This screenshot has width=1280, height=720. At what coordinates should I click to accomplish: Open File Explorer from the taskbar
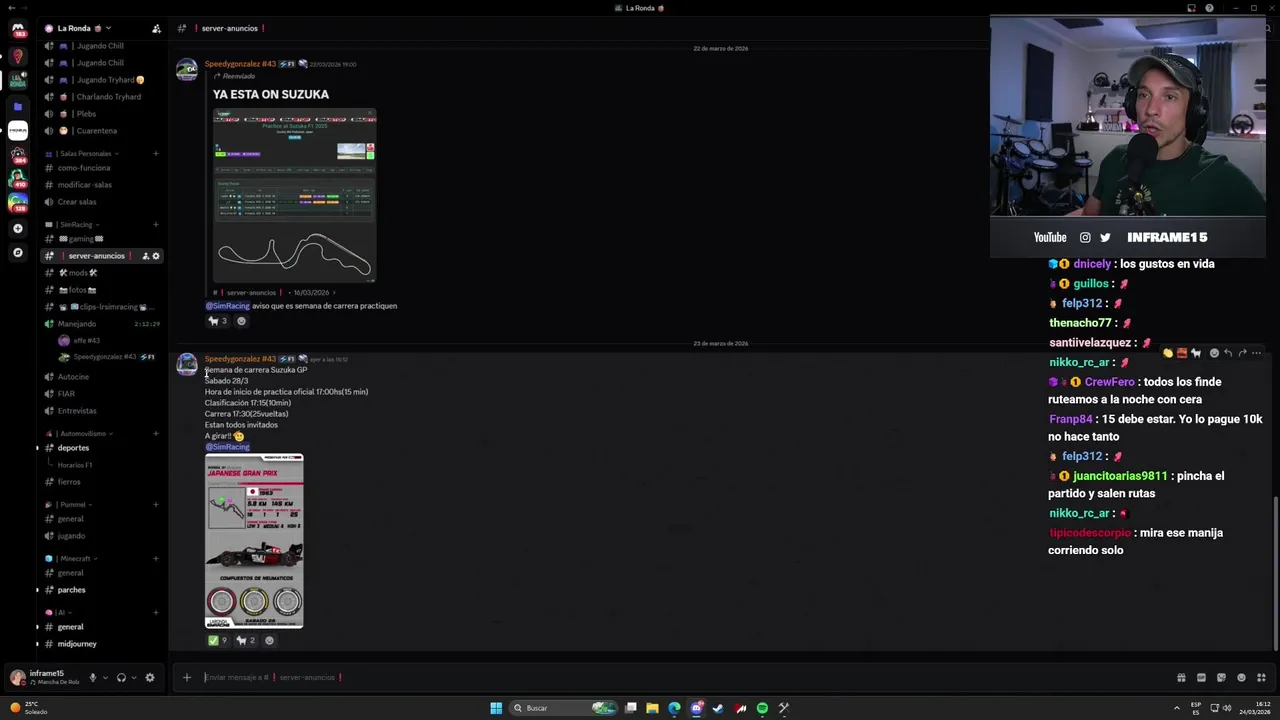(x=652, y=708)
